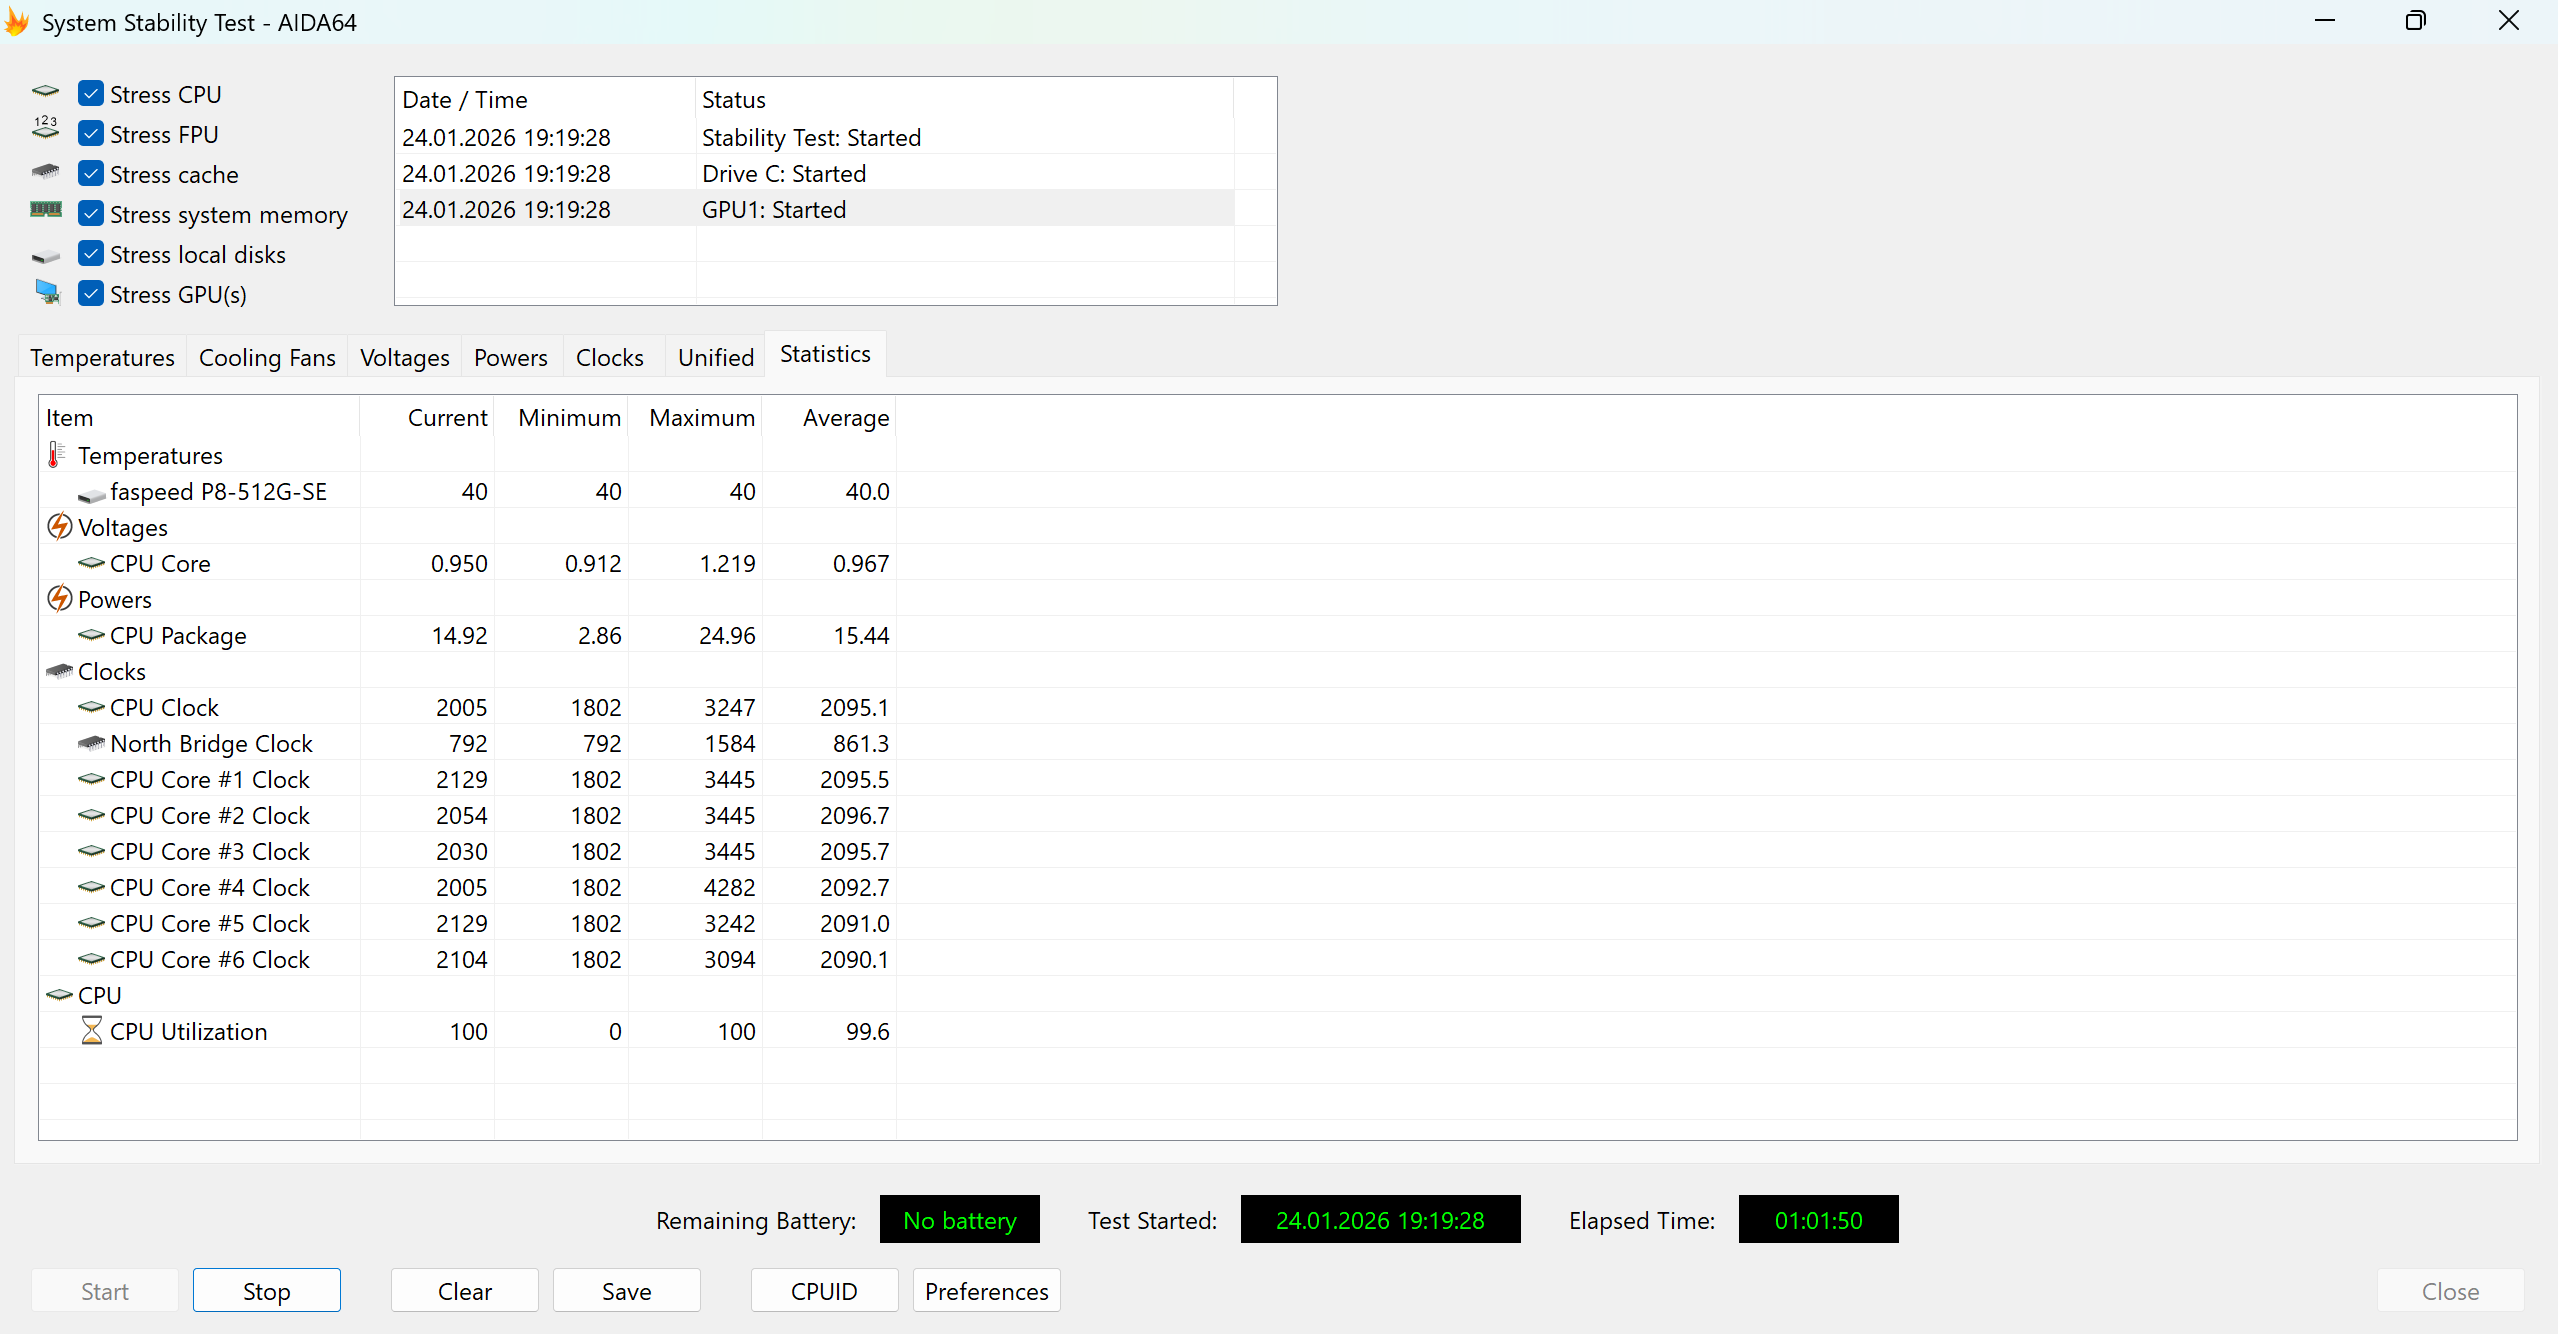Click the hourglass icon for CPU Utilization
The height and width of the screenshot is (1334, 2558).
(91, 1031)
